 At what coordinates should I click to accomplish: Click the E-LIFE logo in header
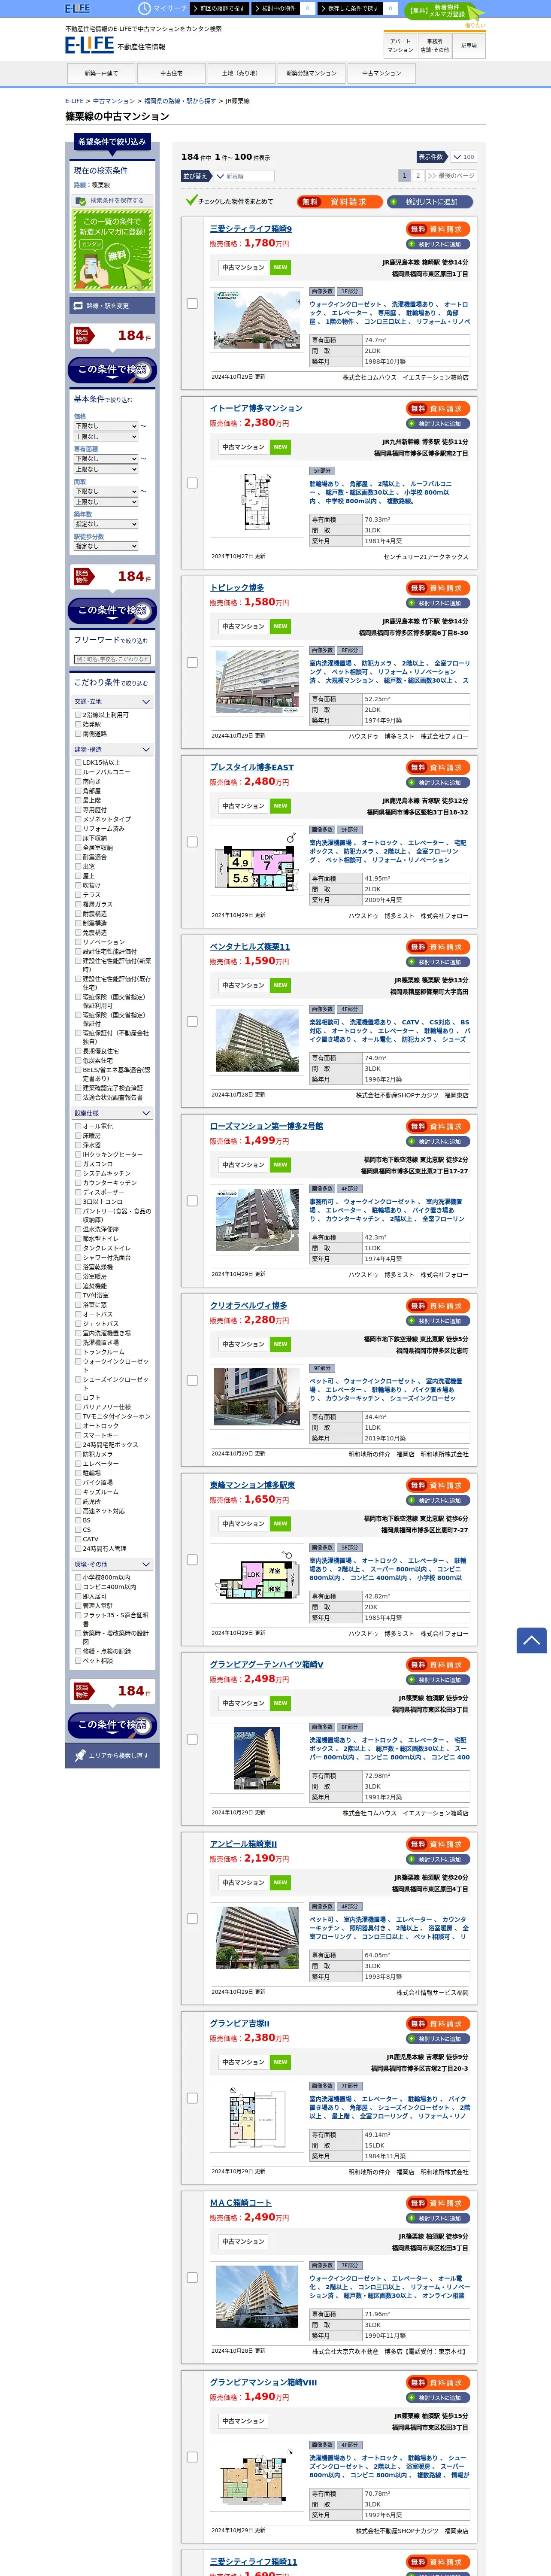tap(89, 45)
